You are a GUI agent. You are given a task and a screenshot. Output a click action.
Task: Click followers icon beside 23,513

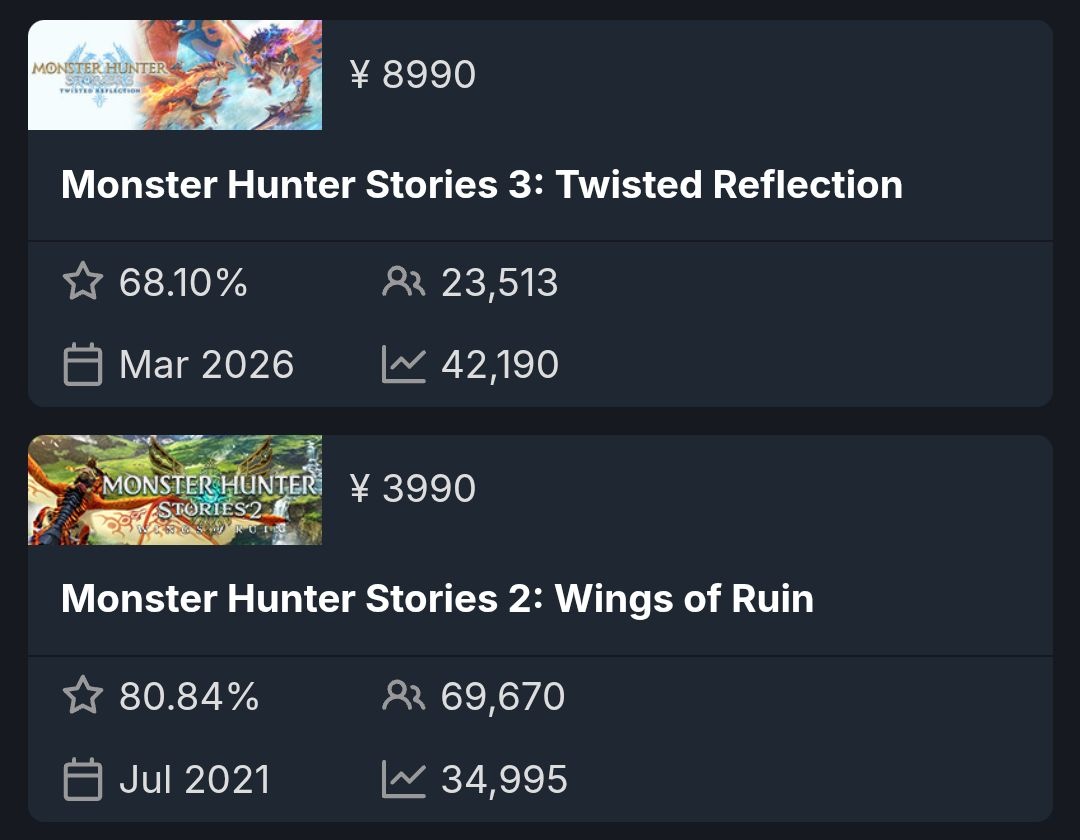tap(403, 283)
